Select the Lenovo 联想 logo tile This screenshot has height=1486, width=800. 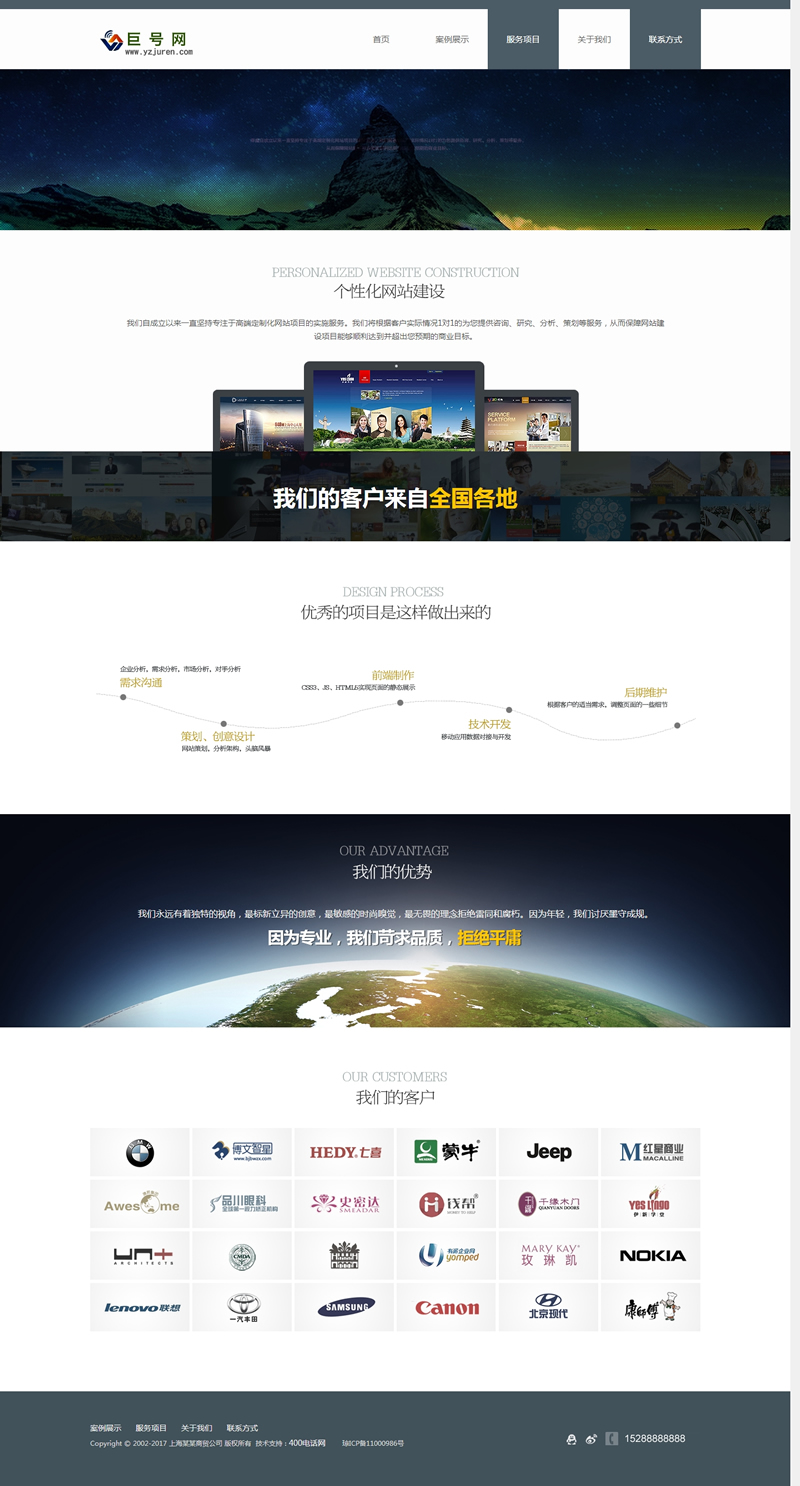click(x=140, y=1308)
